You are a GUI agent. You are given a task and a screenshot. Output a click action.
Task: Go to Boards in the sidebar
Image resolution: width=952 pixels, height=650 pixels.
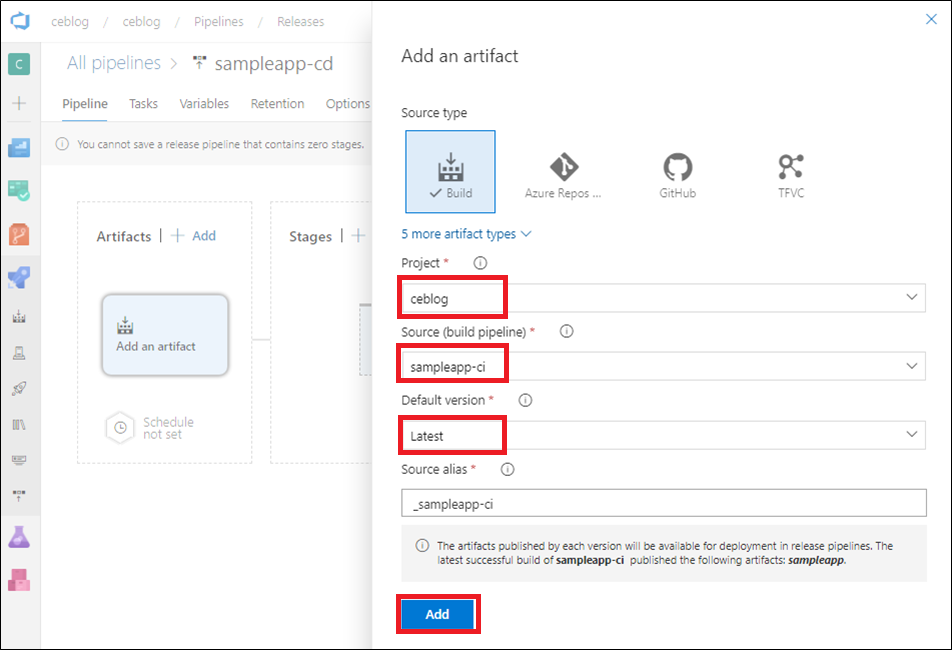(x=19, y=191)
